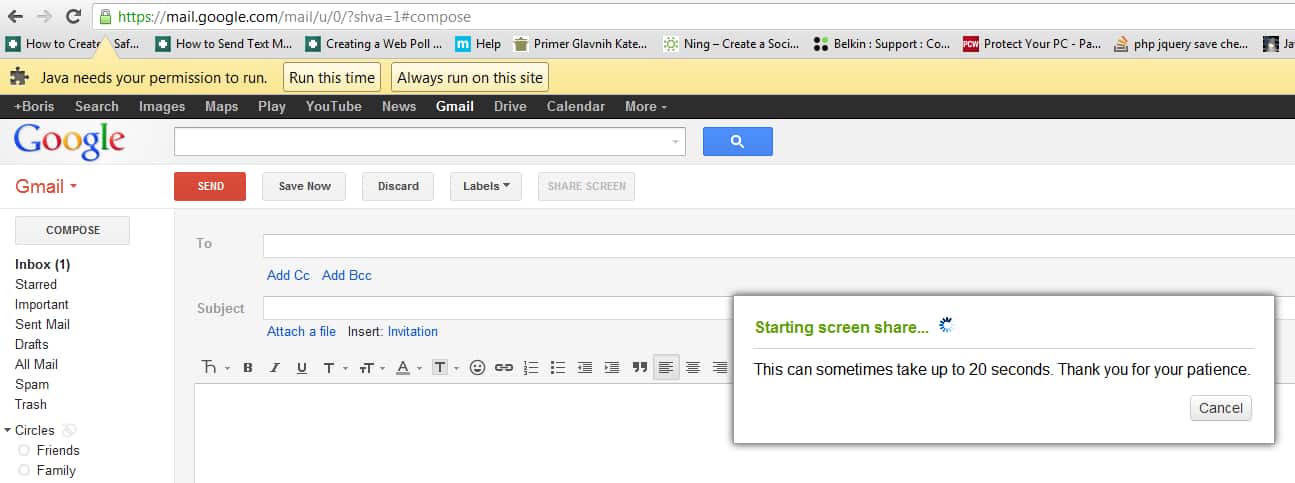The image size is (1295, 483).
Task: Select the Friends circle radio button
Action: [24, 451]
